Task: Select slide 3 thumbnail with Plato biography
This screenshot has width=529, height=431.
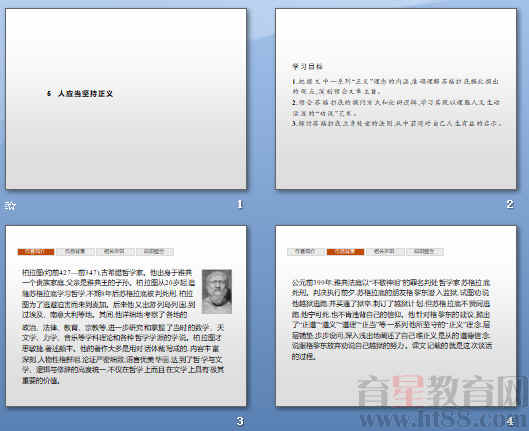Action: 126,316
